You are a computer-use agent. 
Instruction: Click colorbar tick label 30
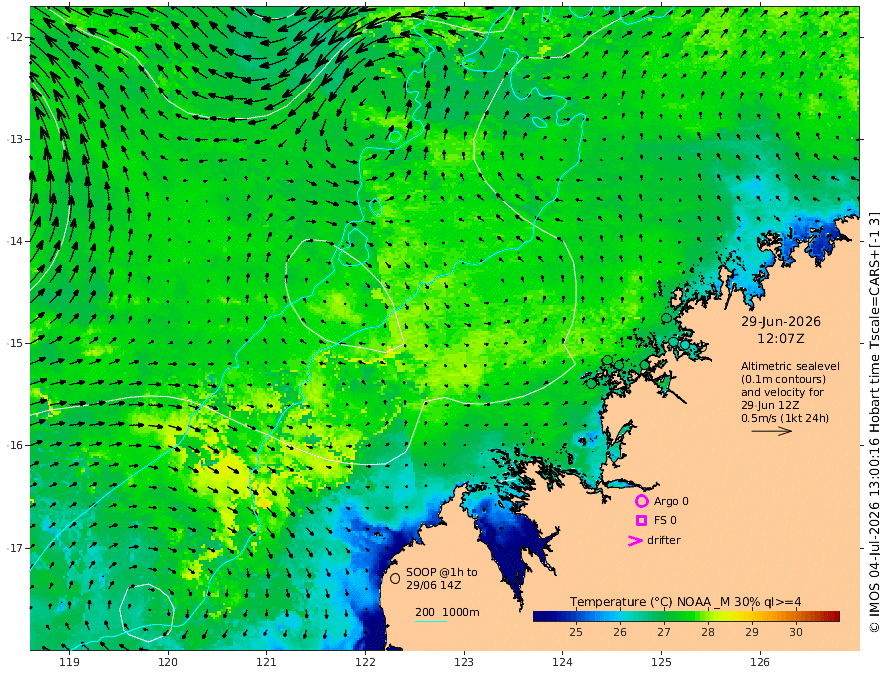pos(796,632)
